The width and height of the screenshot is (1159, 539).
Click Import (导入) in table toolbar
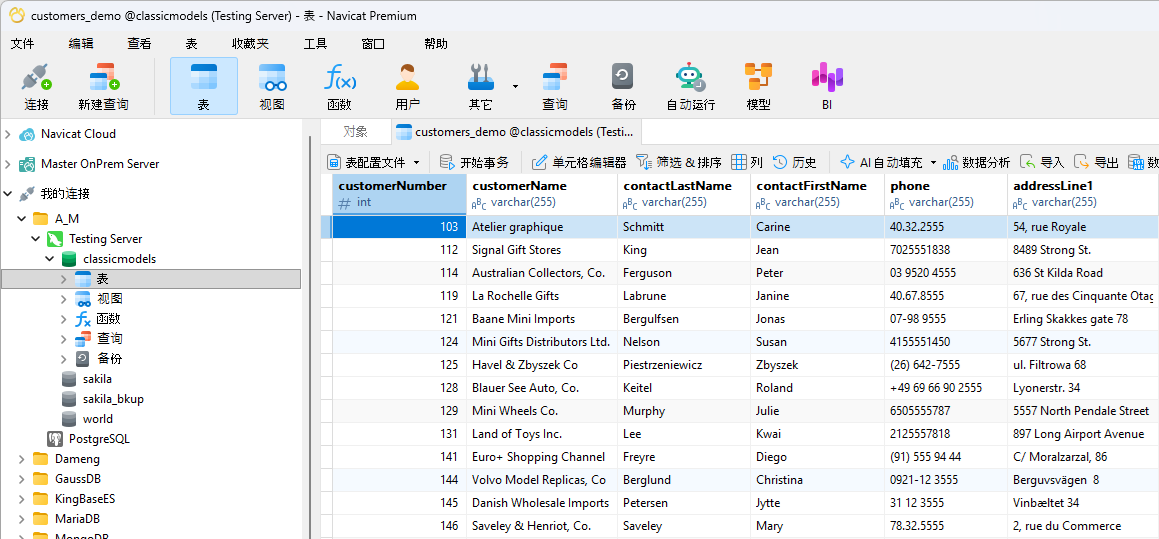(x=1041, y=162)
